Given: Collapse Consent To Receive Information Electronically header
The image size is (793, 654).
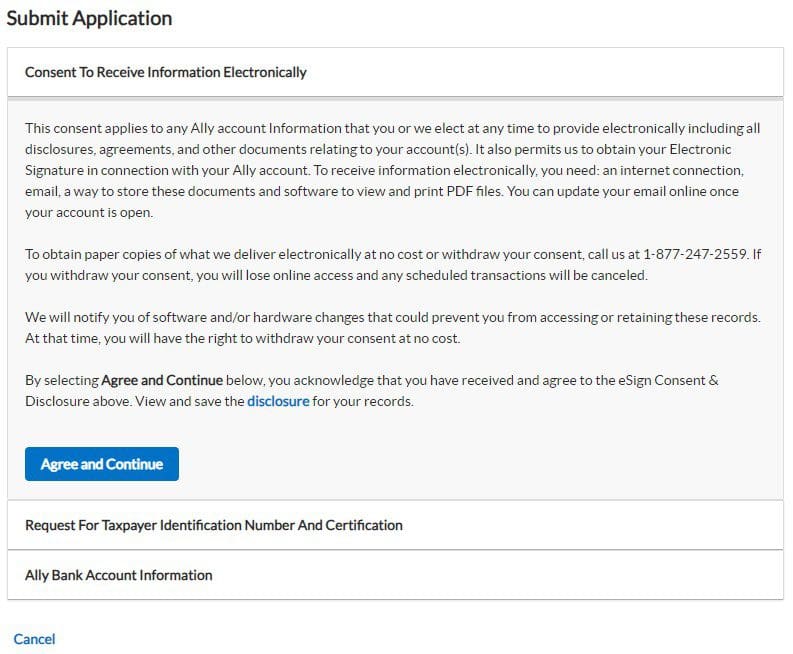Looking at the screenshot, I should tap(395, 72).
